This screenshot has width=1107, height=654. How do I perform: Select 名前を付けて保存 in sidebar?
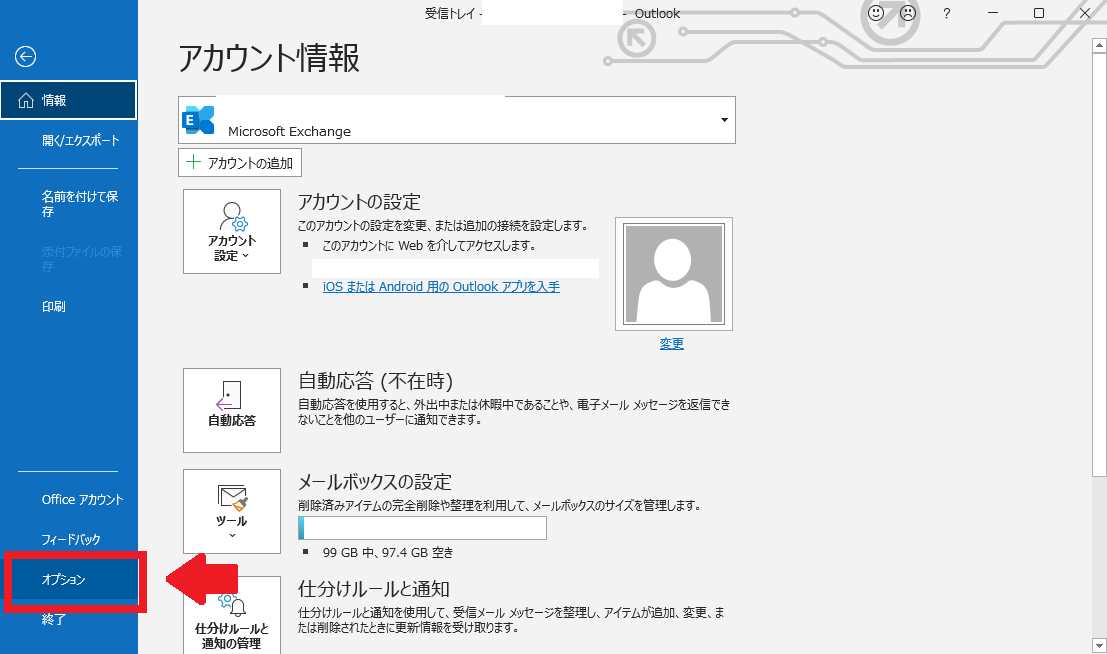(x=80, y=204)
